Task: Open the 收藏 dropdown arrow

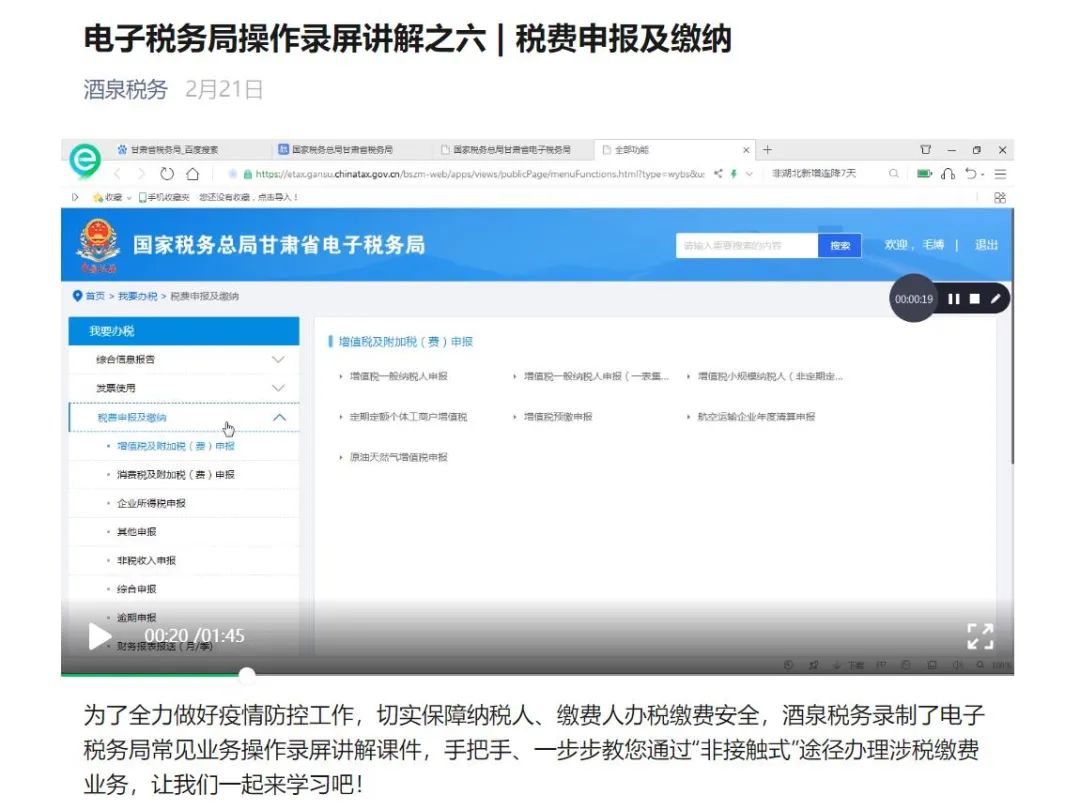Action: pos(129,198)
